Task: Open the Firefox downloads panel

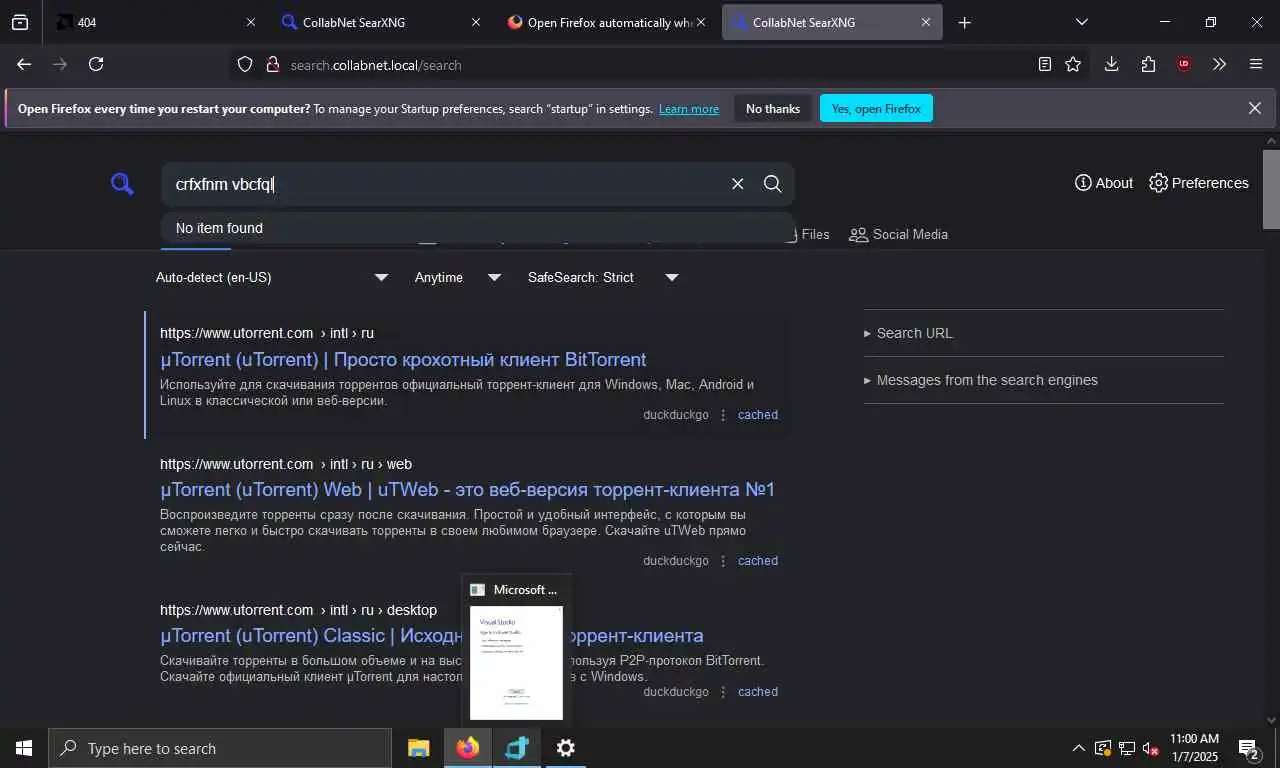Action: tap(1111, 64)
